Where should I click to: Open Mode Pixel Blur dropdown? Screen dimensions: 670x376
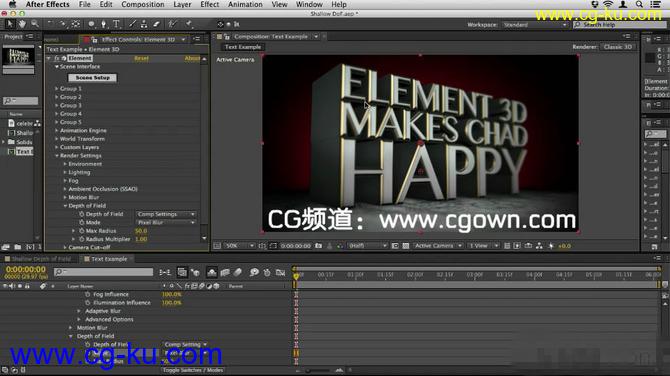click(x=166, y=223)
